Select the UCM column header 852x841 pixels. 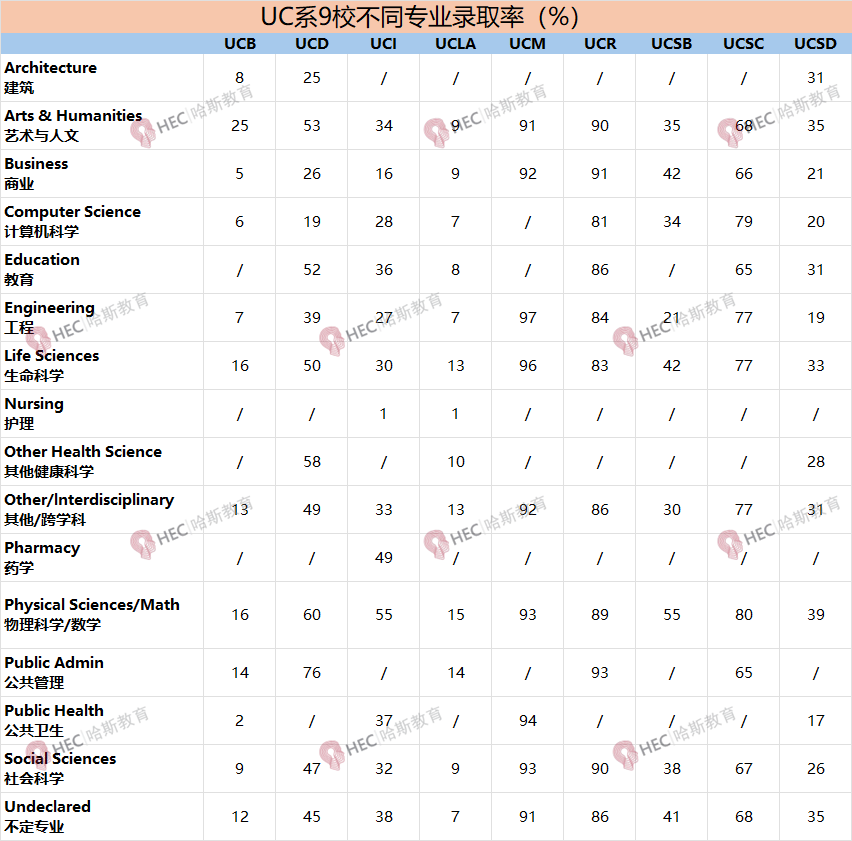tap(527, 43)
